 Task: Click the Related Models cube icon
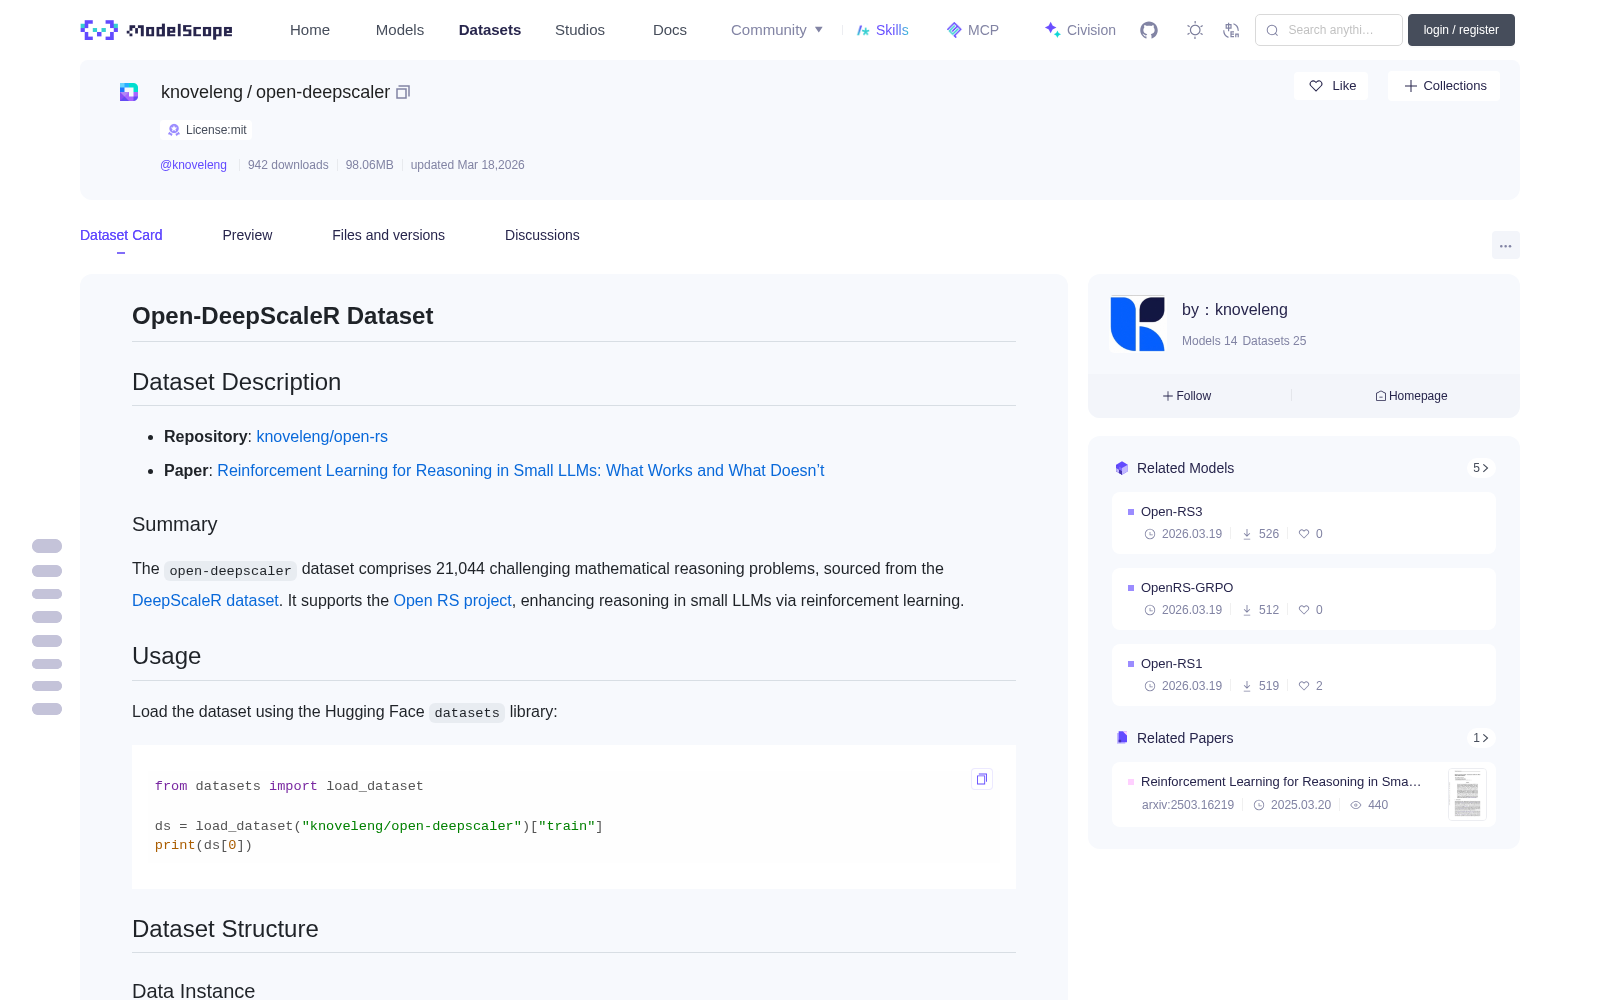point(1122,468)
